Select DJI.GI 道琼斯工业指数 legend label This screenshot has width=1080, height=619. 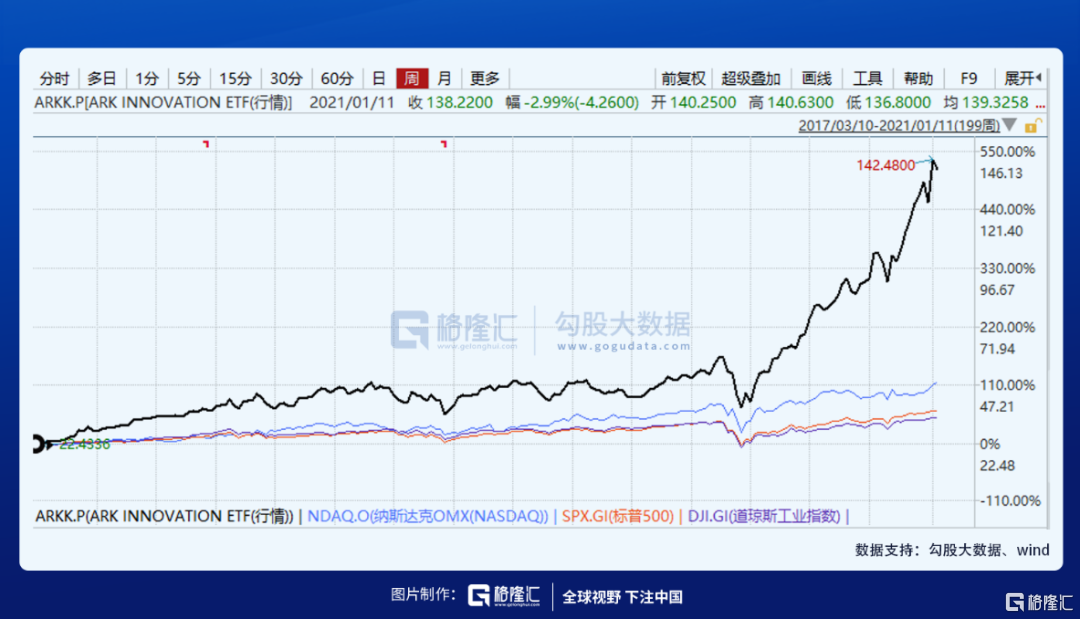click(764, 516)
